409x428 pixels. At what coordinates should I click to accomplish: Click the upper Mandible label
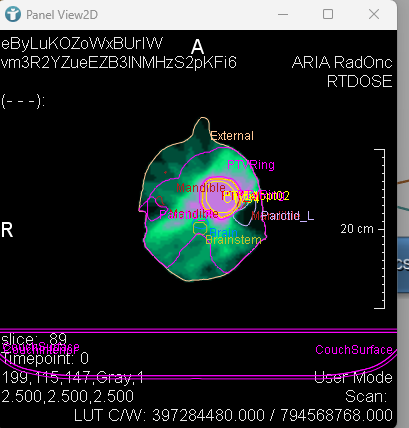[201, 188]
